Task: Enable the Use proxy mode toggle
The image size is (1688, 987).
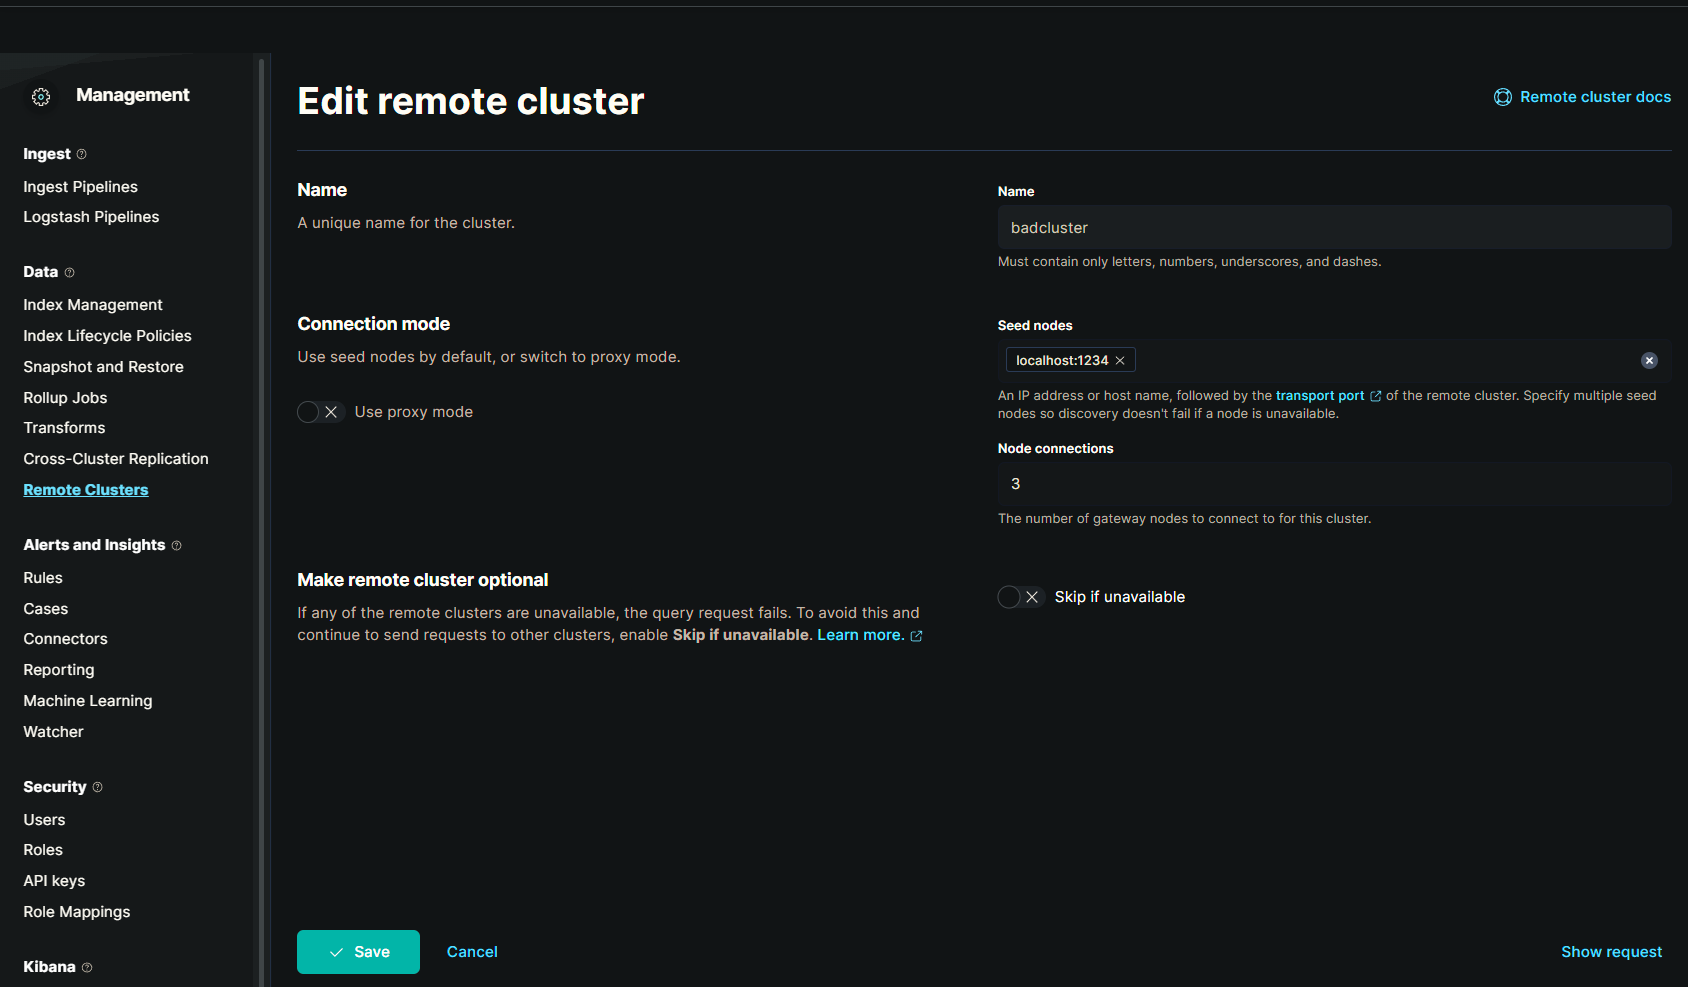Action: coord(320,411)
